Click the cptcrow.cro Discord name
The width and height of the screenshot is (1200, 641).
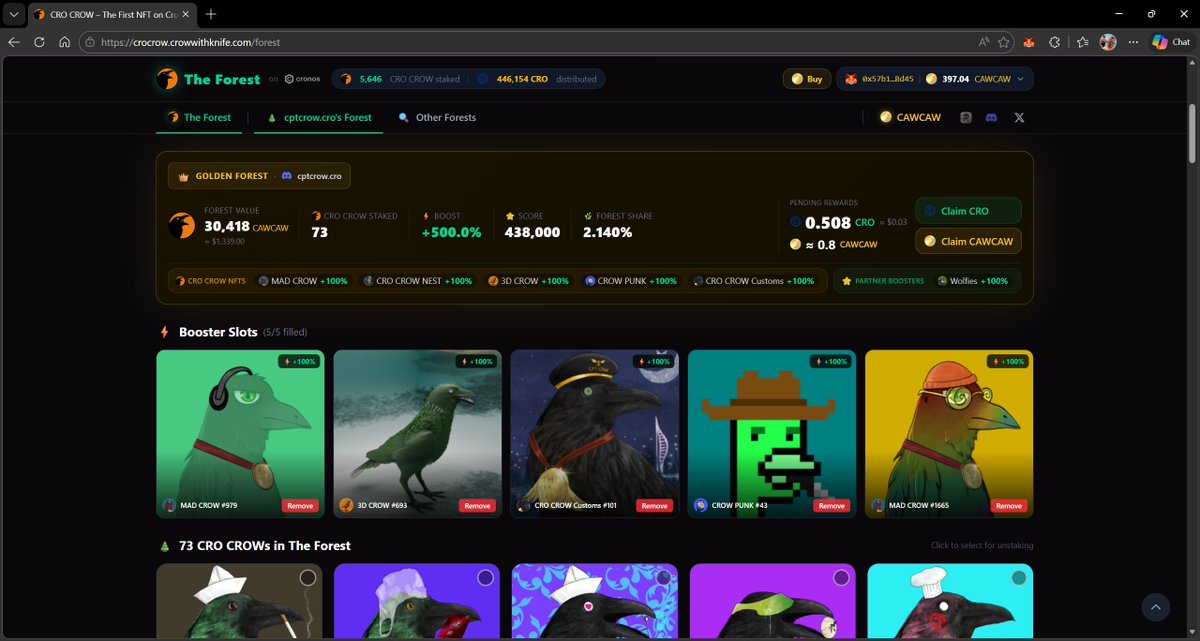click(319, 176)
